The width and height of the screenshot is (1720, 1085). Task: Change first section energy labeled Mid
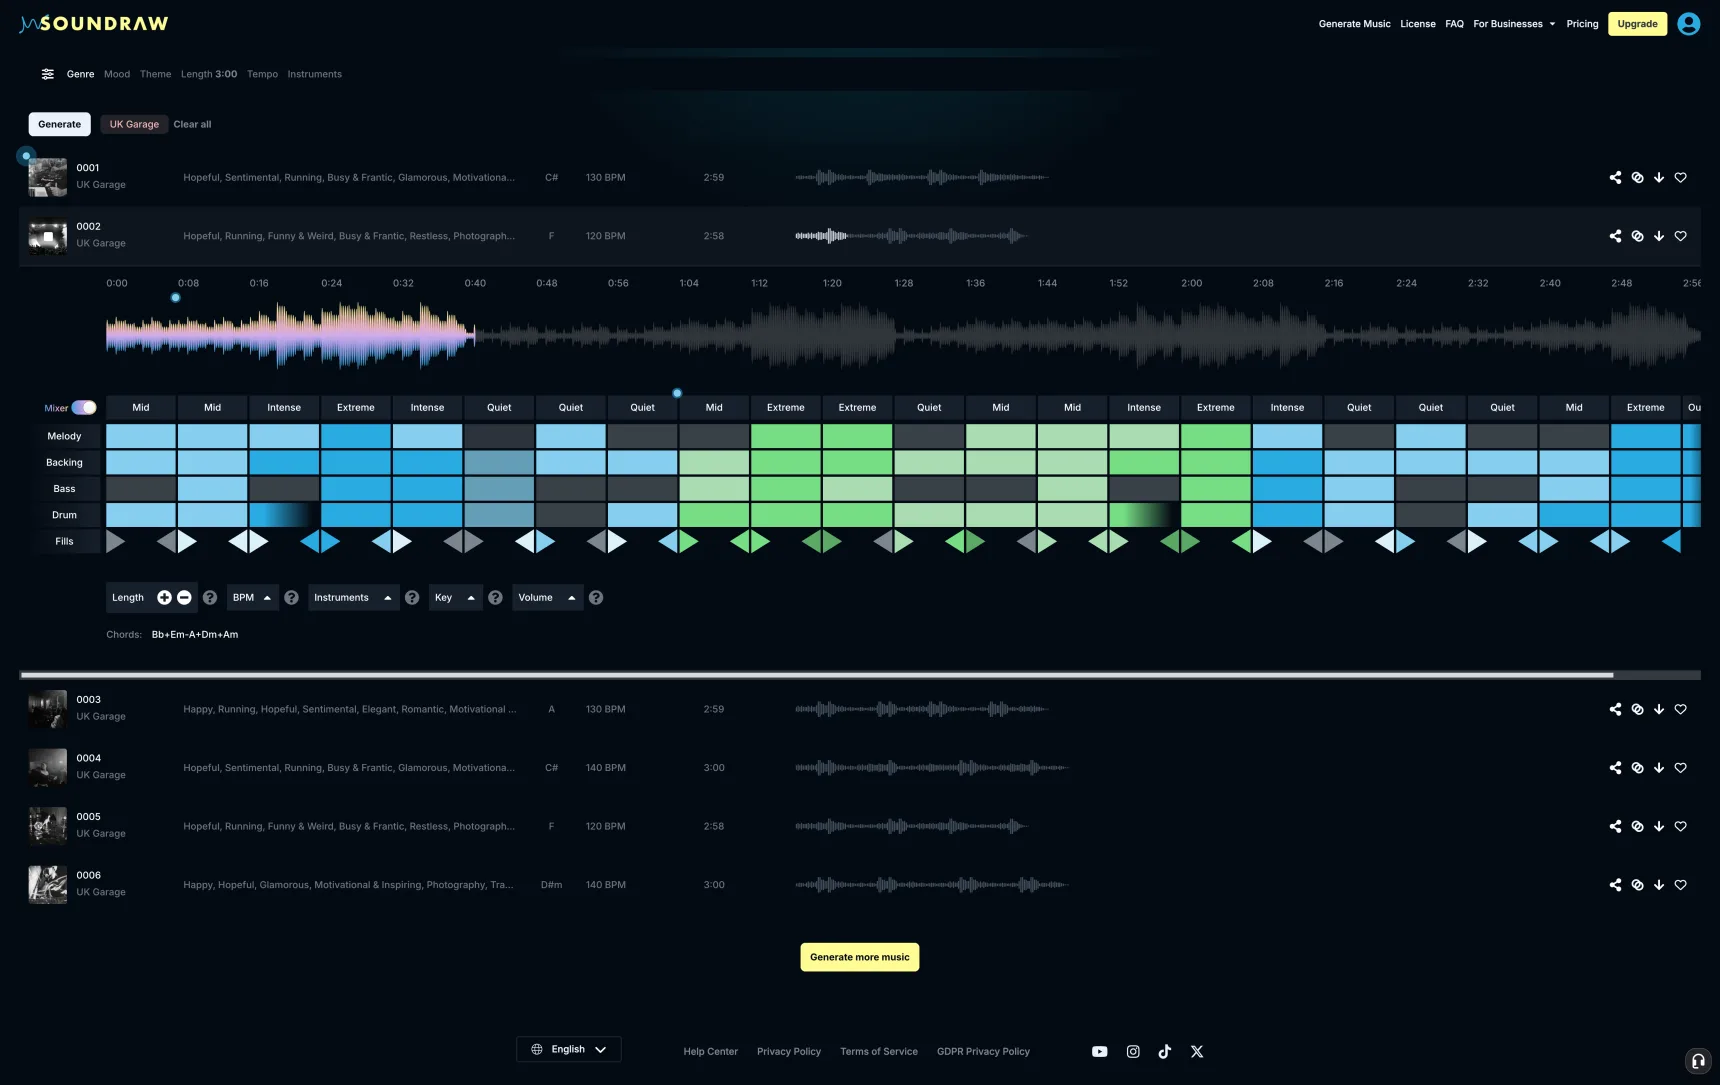click(141, 408)
